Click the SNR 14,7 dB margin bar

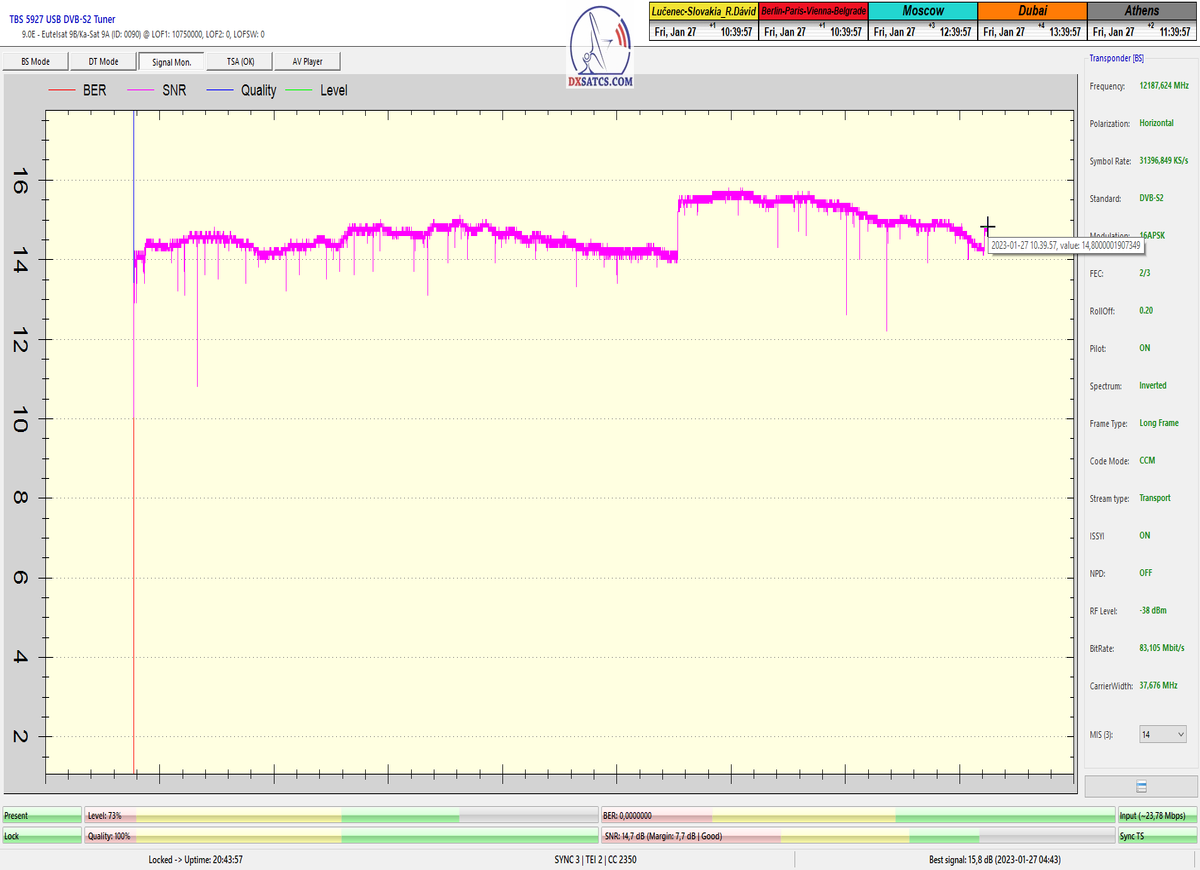[x=857, y=835]
